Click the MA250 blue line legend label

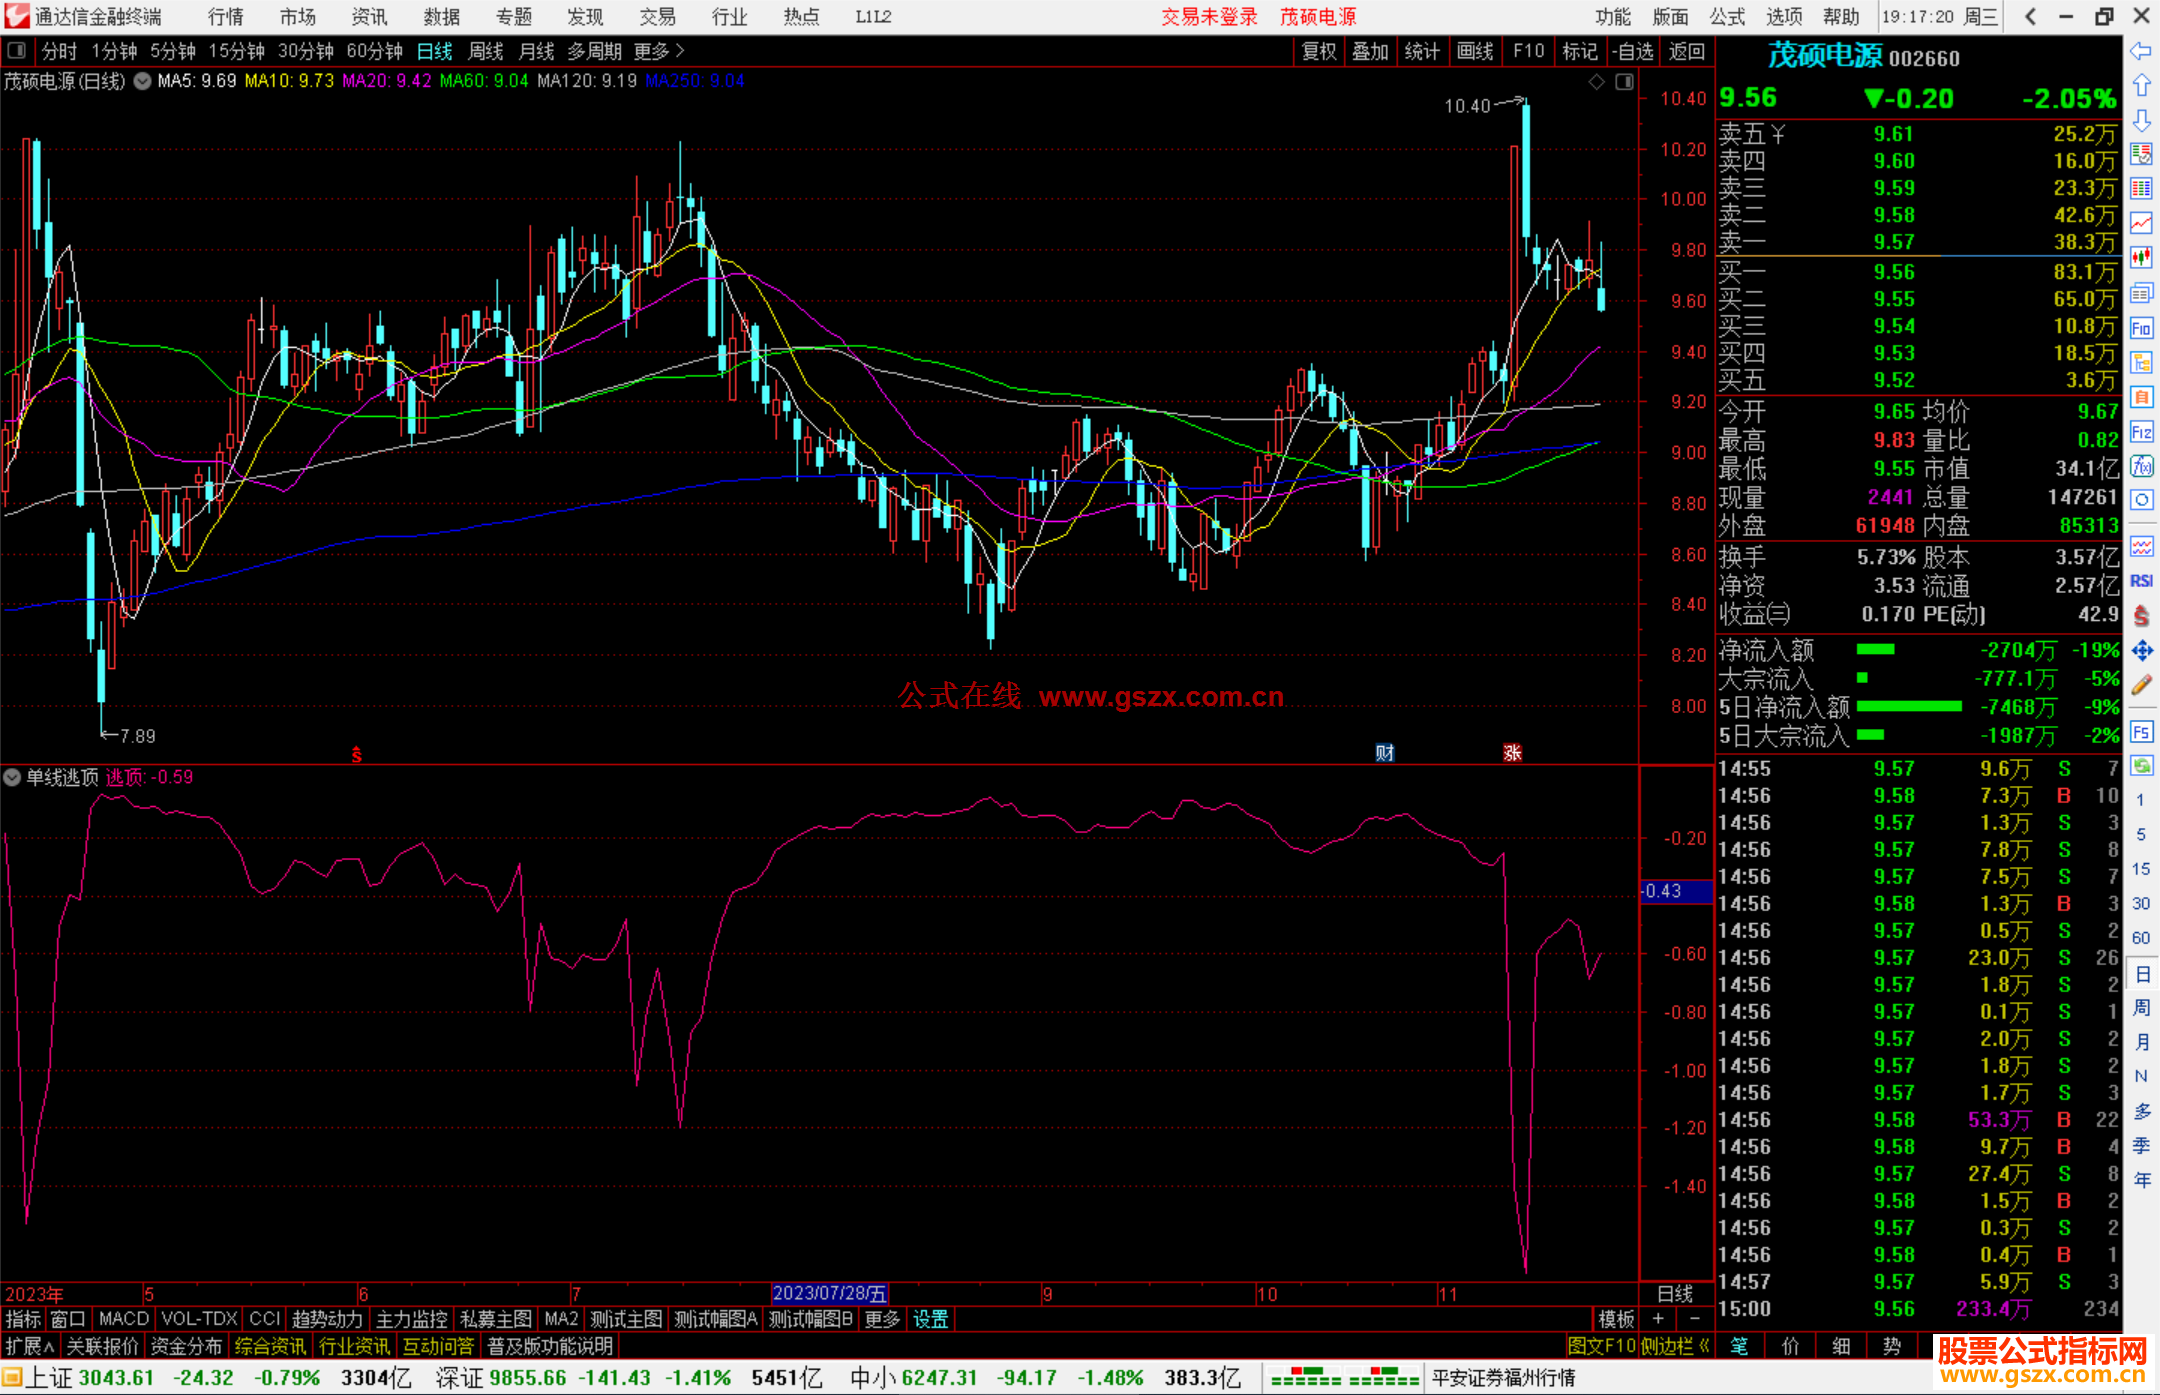[694, 81]
